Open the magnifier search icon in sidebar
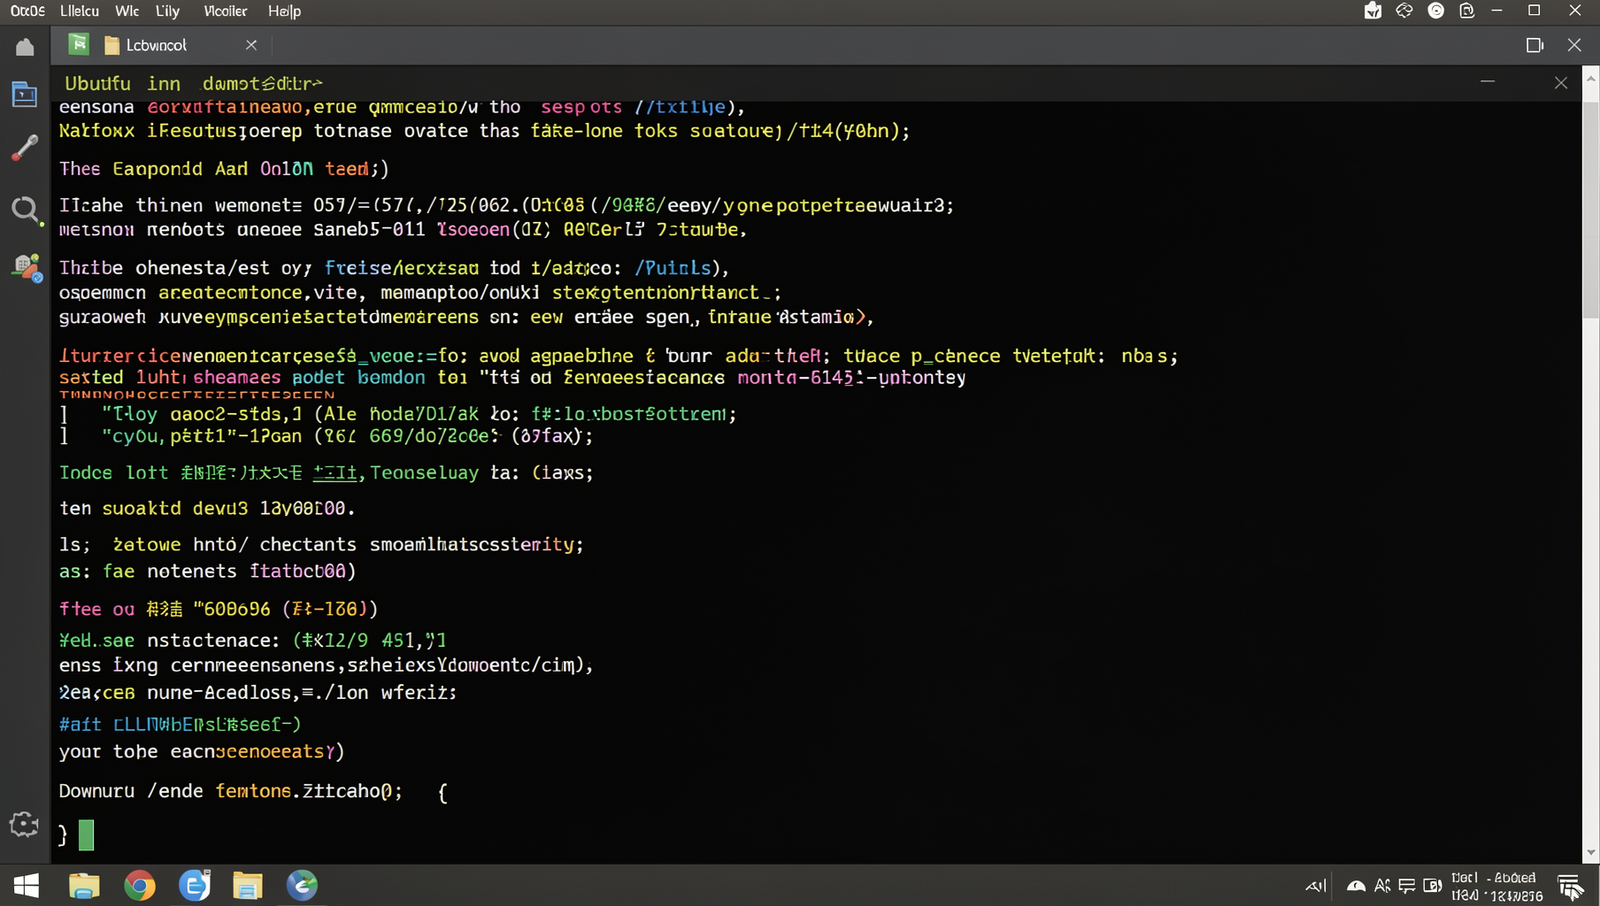The width and height of the screenshot is (1600, 906). pyautogui.click(x=26, y=210)
